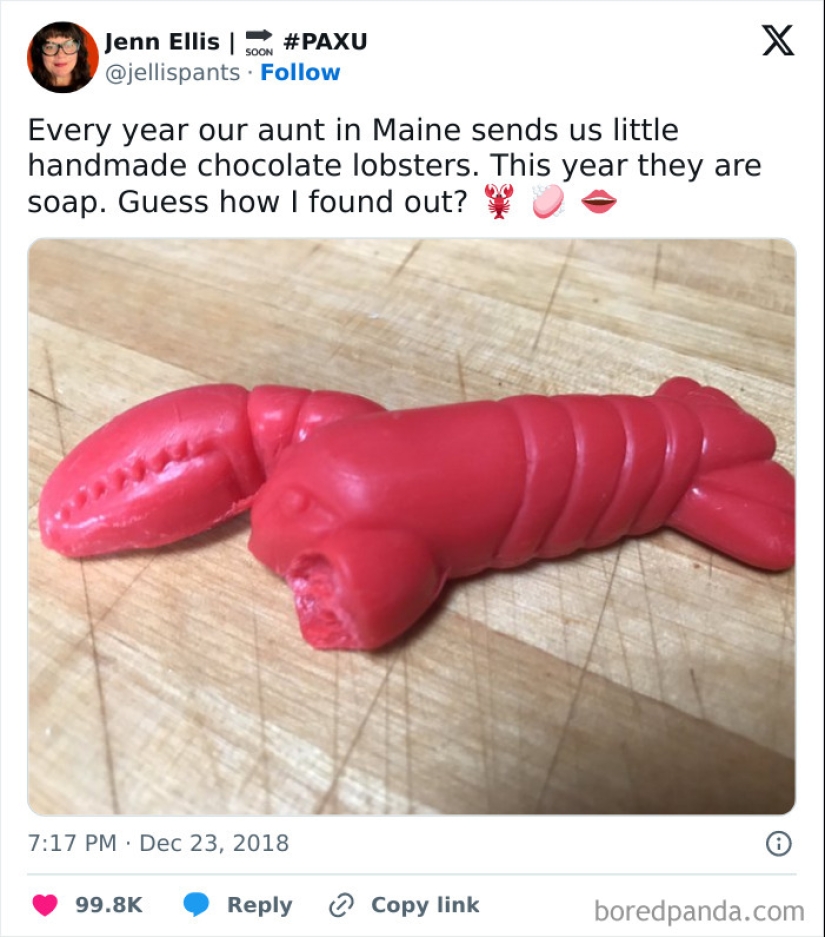Click the lobster emoji in tweet

[x=497, y=201]
